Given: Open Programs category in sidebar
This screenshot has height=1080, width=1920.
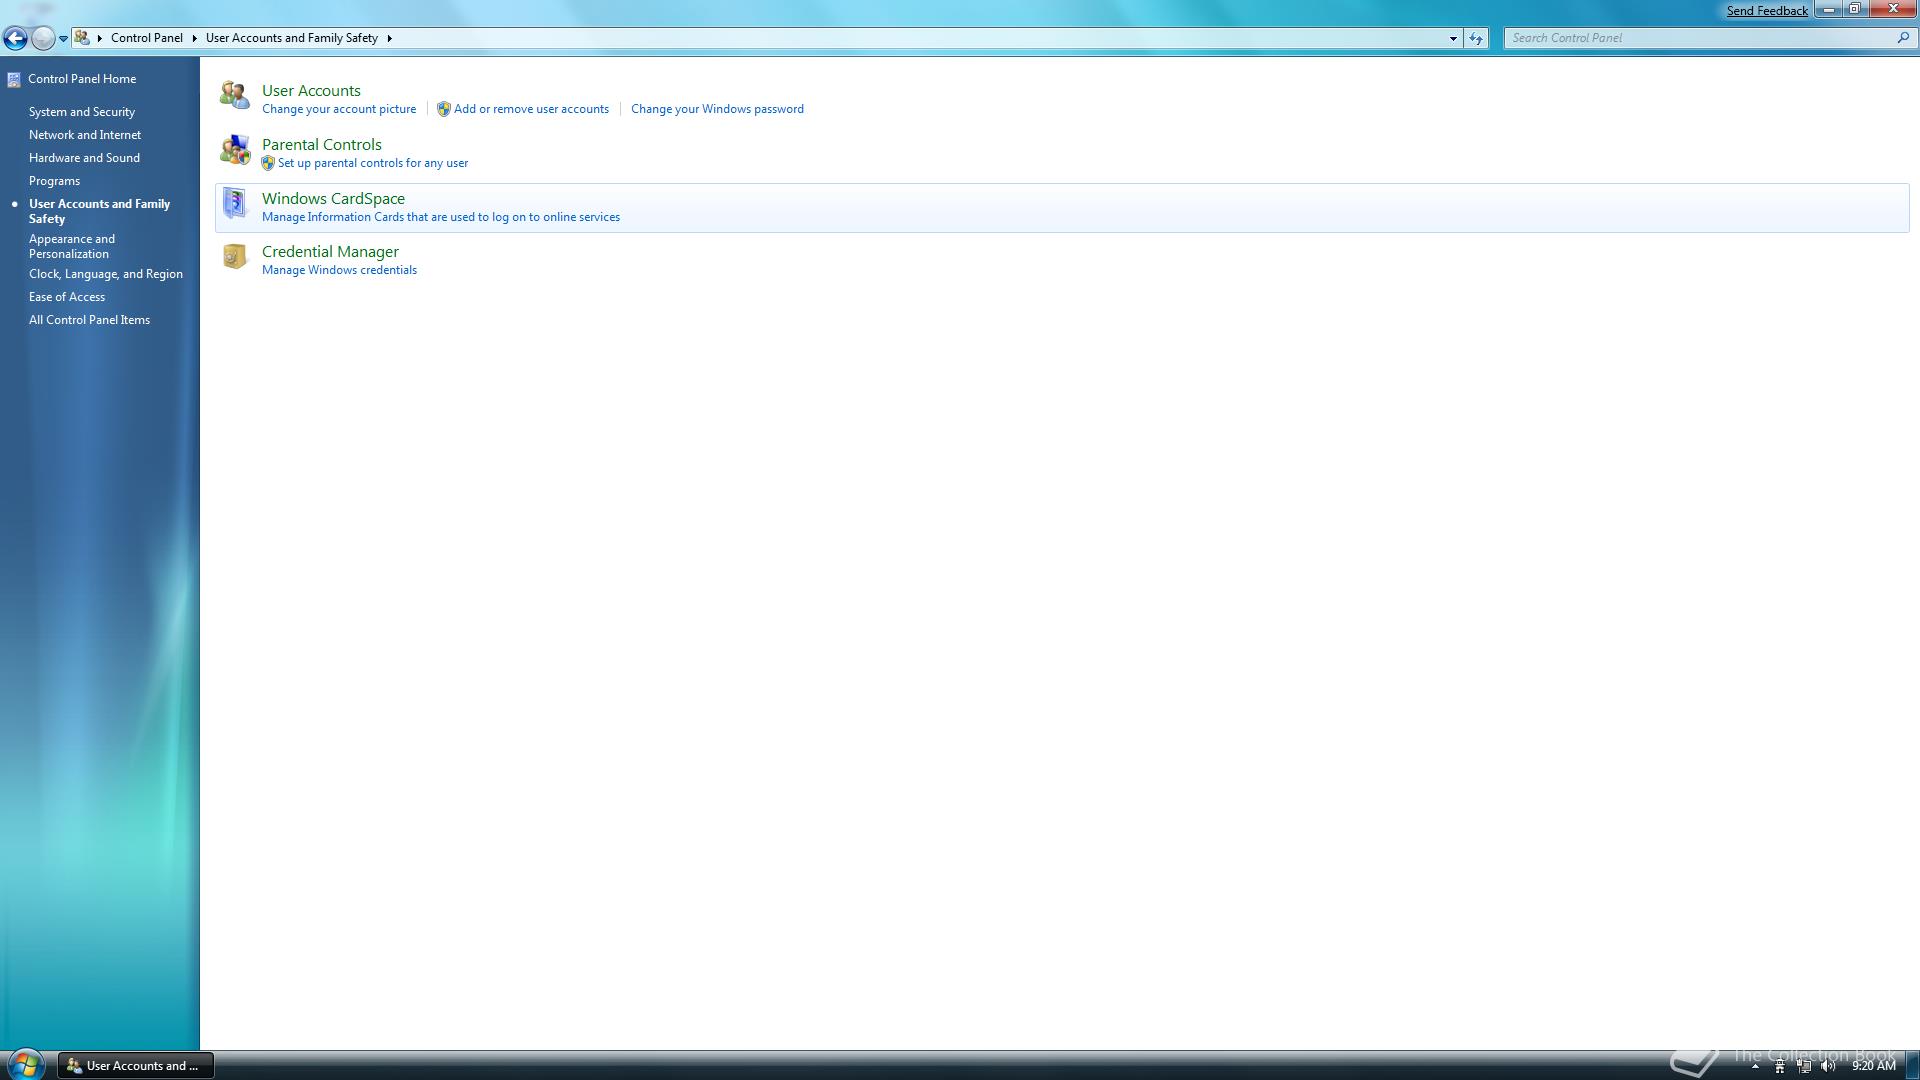Looking at the screenshot, I should coord(54,181).
